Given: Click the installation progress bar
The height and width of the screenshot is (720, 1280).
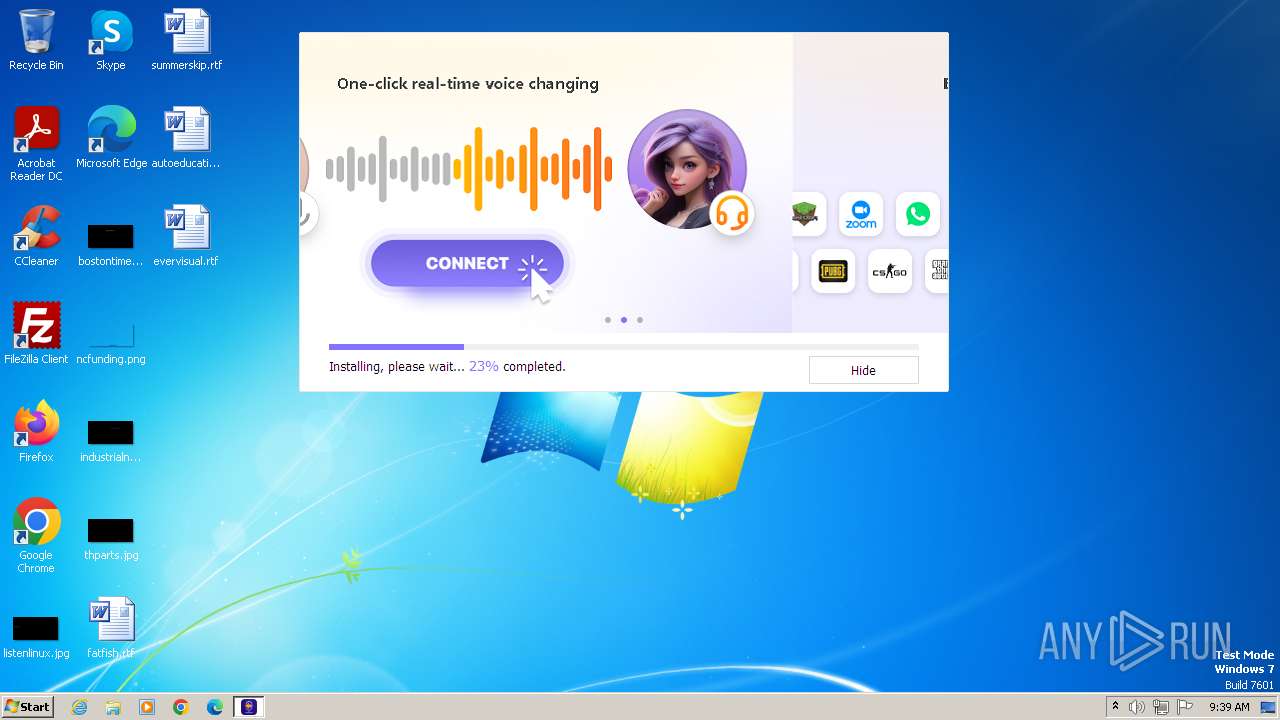Looking at the screenshot, I should point(624,347).
